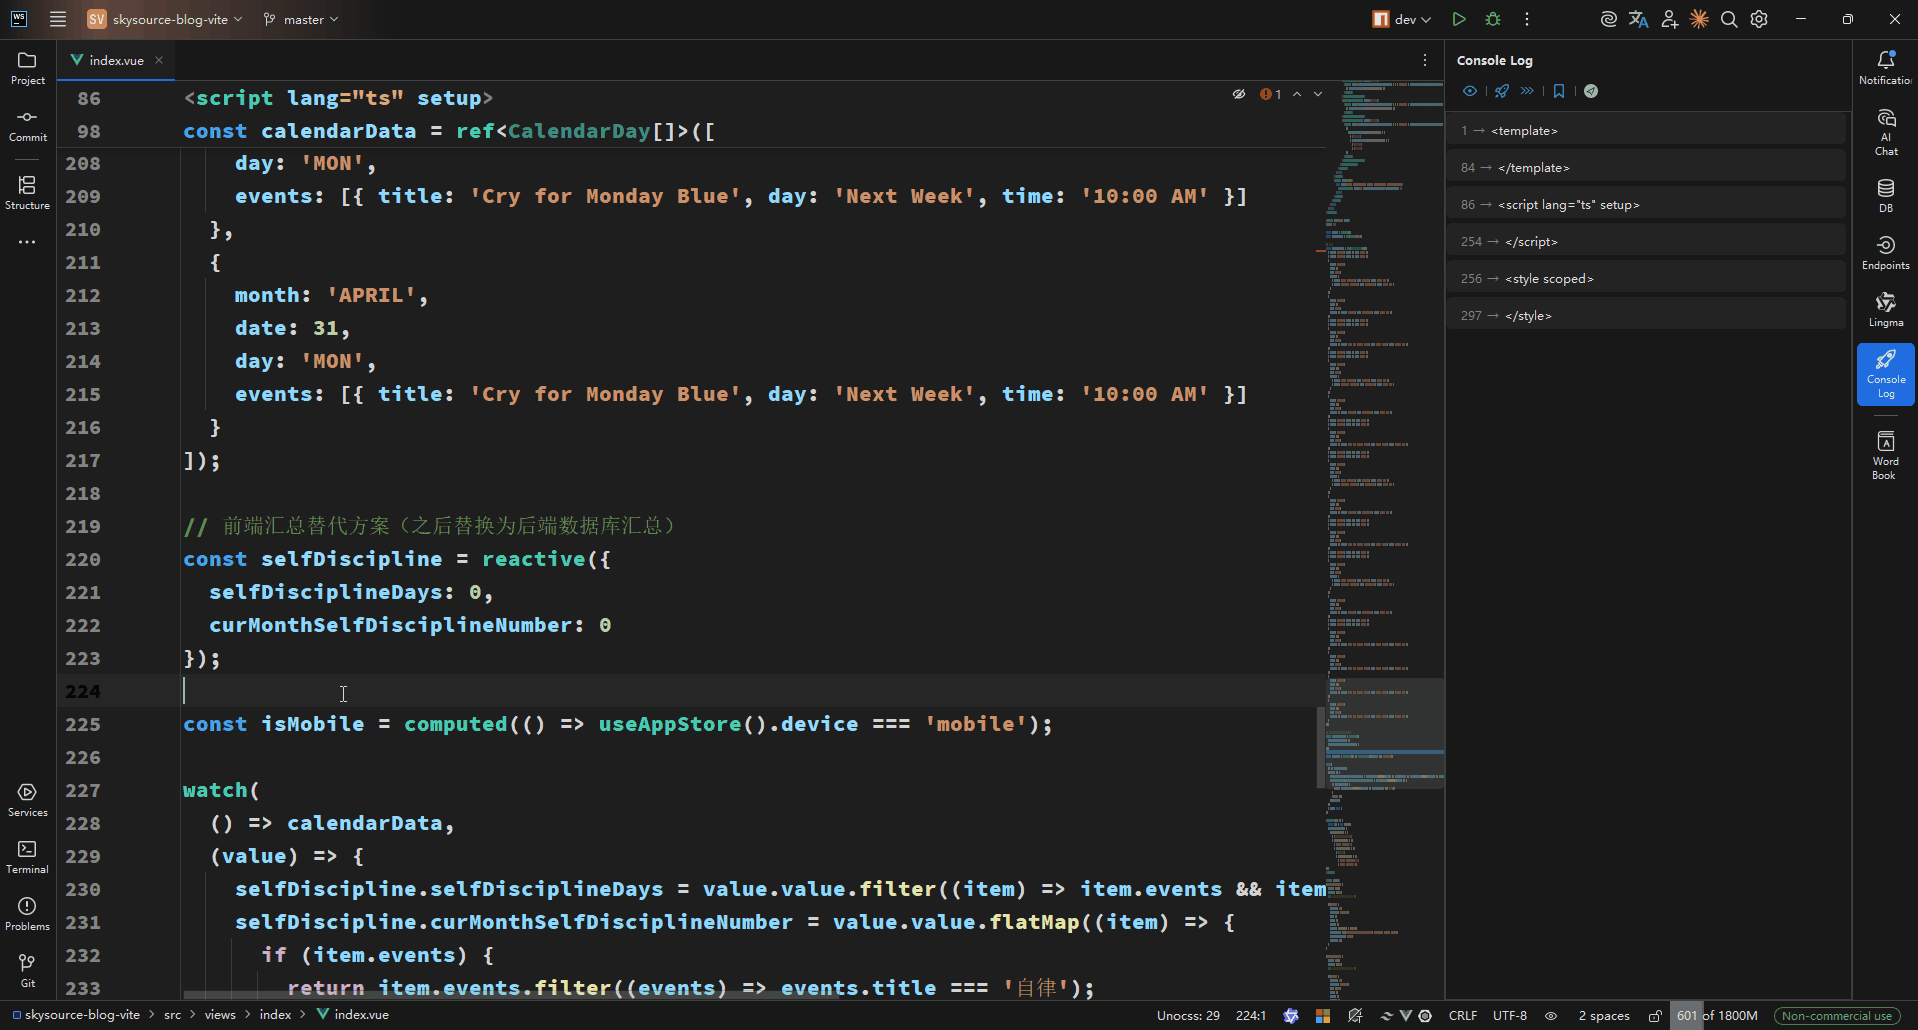The height and width of the screenshot is (1030, 1918).
Task: Open the master branch dropdown
Action: click(301, 19)
